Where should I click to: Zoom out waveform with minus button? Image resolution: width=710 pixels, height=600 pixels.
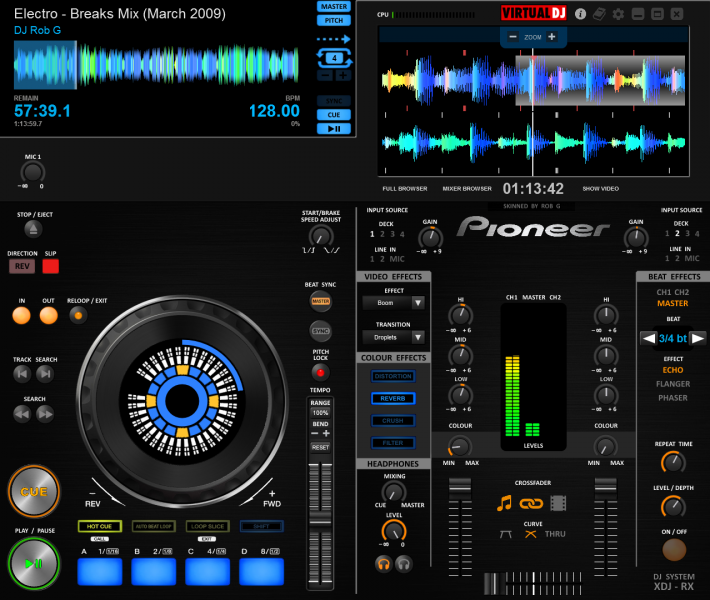(513, 37)
